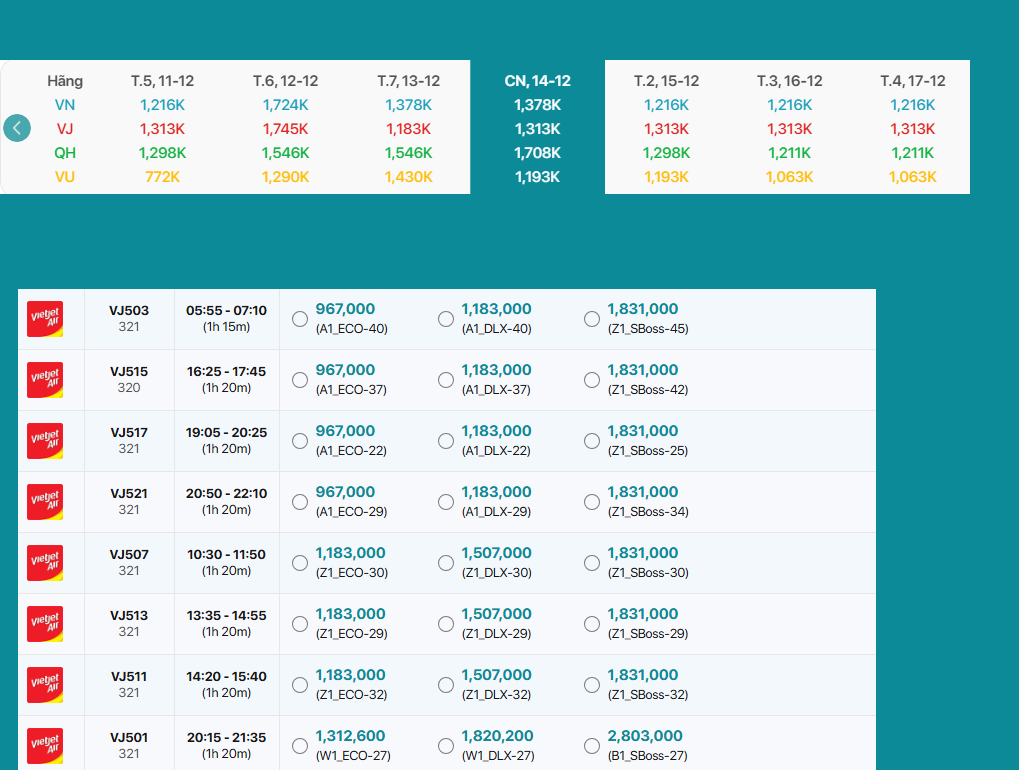1019x770 pixels.
Task: Click the Vietjet logo for flight VJ515
Action: [x=45, y=380]
